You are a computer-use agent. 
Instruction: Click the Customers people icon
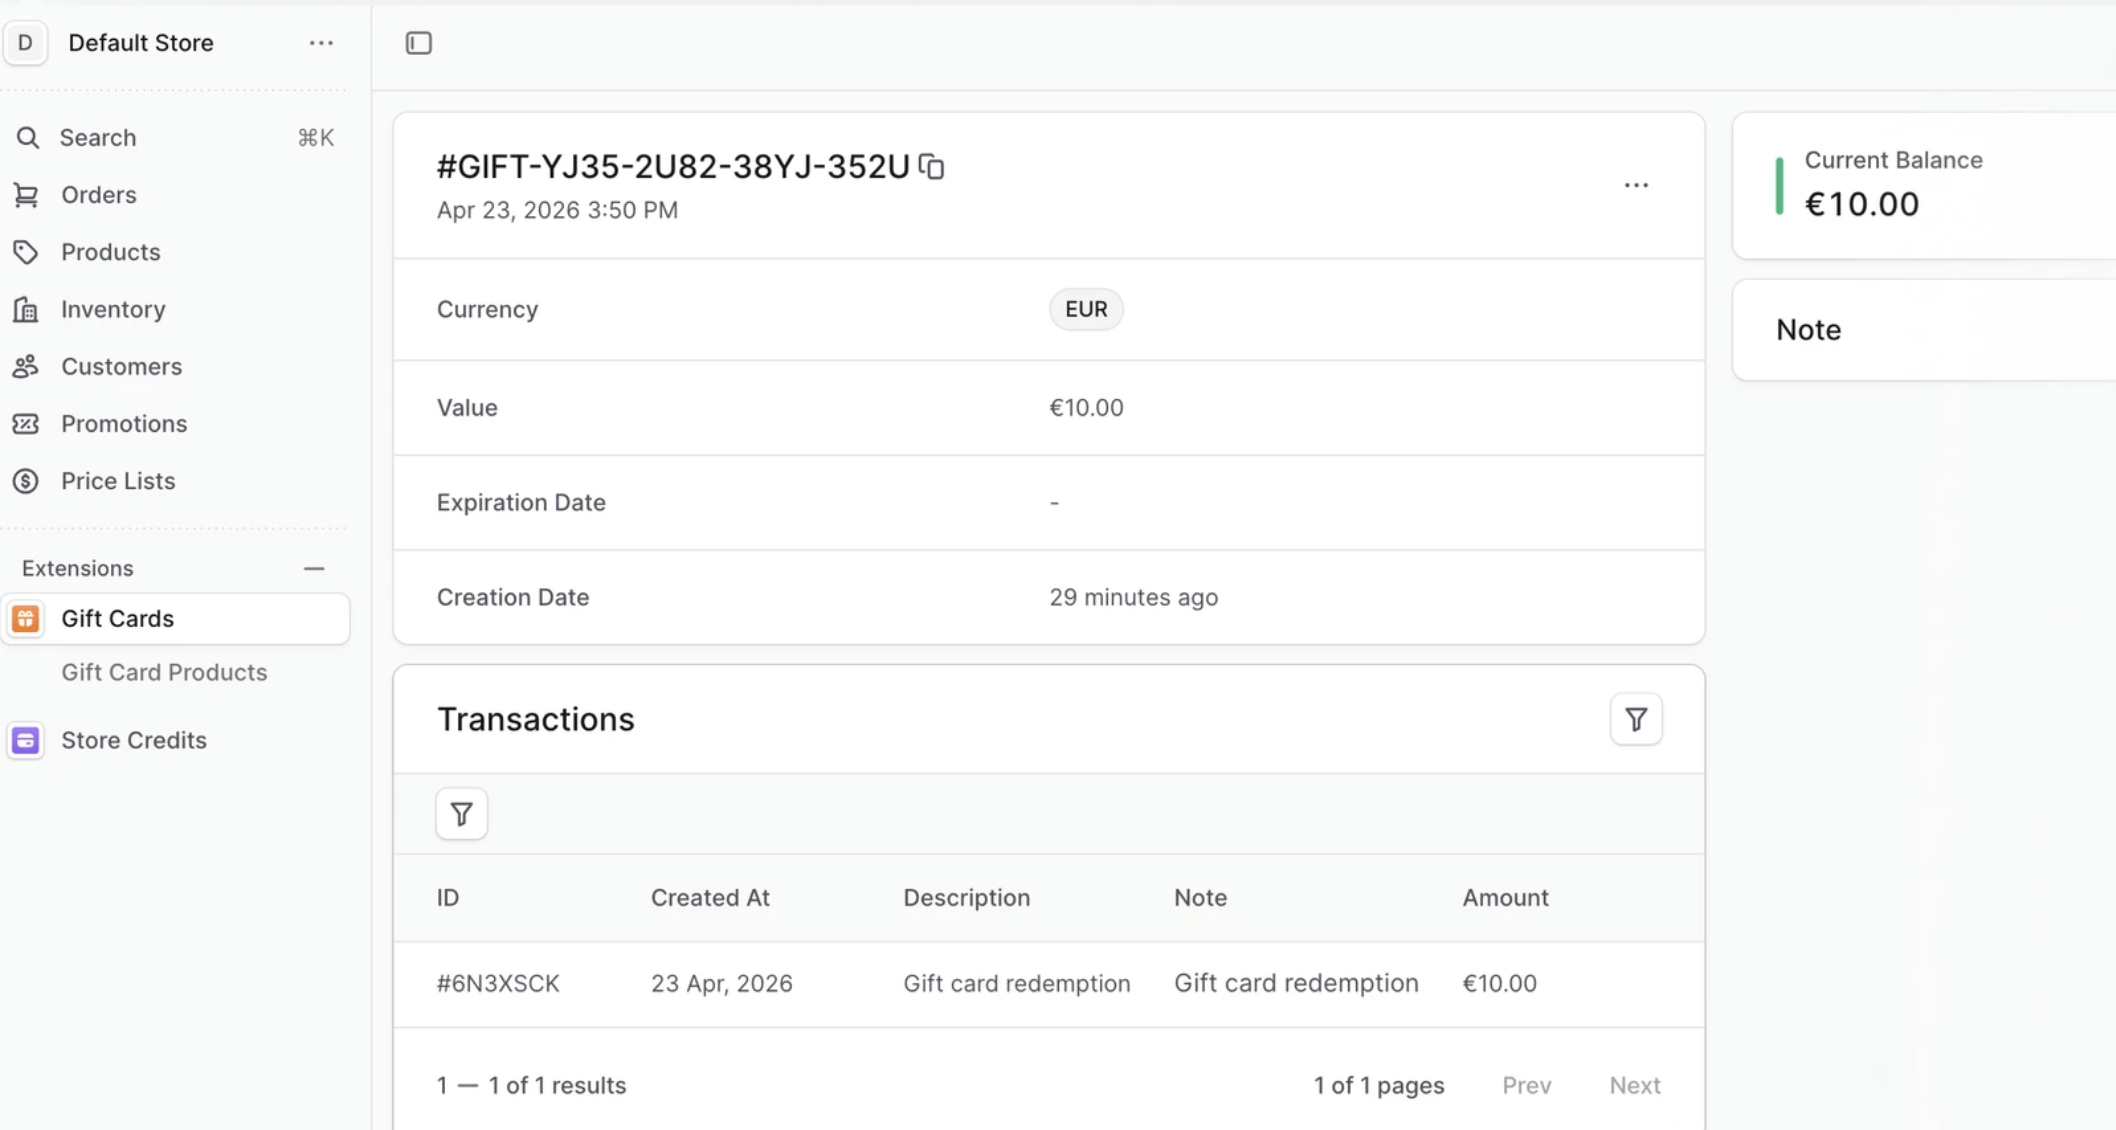26,366
